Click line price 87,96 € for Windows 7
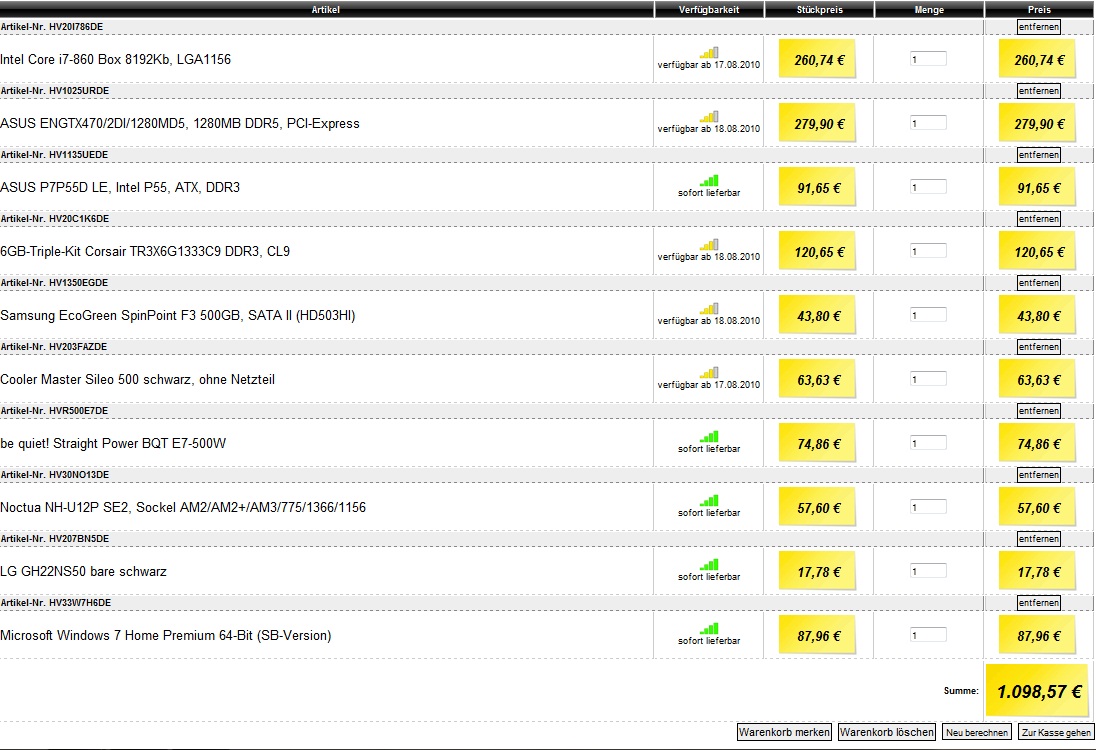1096x750 pixels. click(x=1038, y=636)
